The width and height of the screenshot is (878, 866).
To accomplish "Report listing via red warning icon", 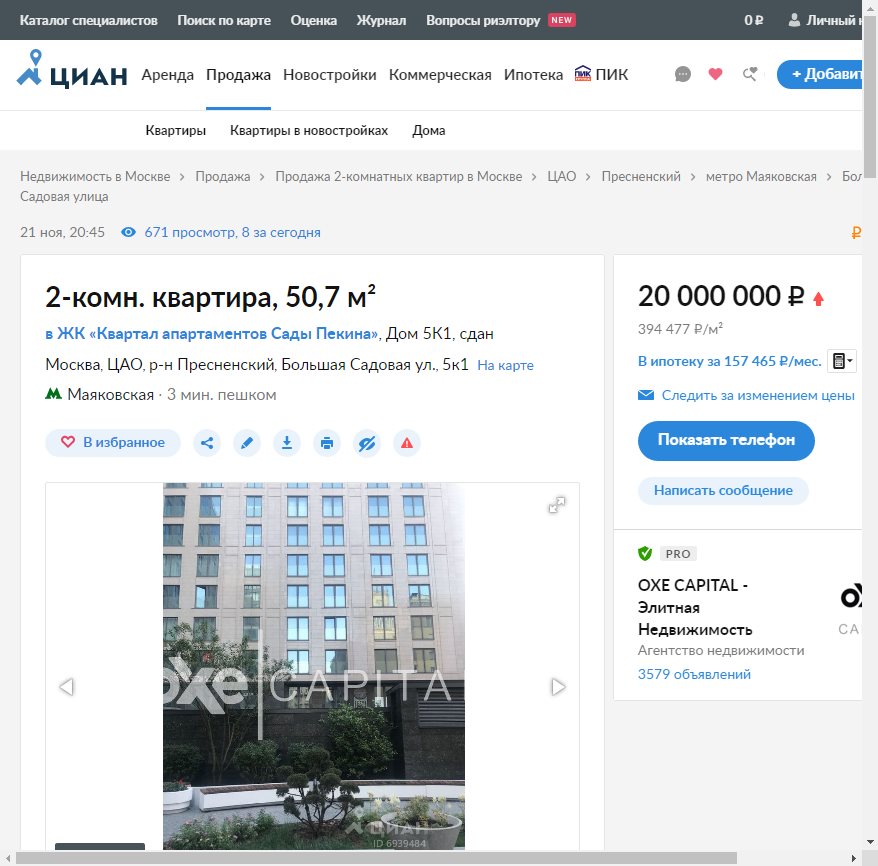I will [x=407, y=443].
